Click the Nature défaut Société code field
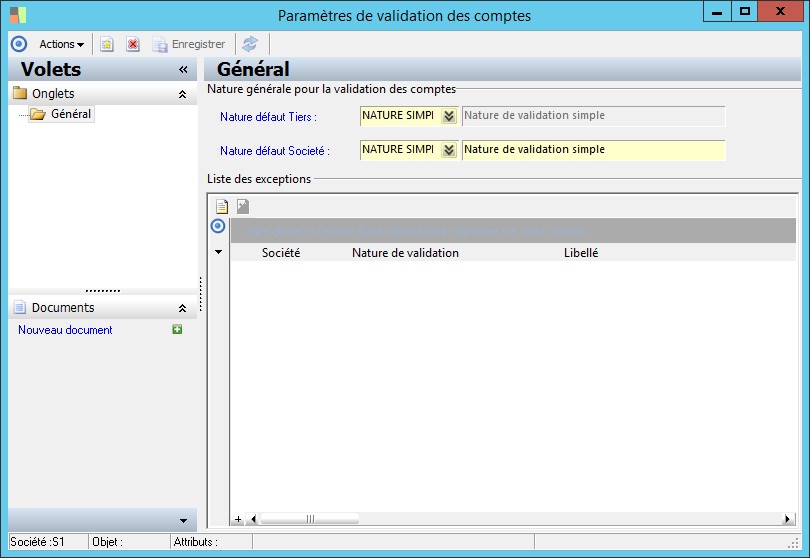The width and height of the screenshot is (810, 558). (400, 150)
